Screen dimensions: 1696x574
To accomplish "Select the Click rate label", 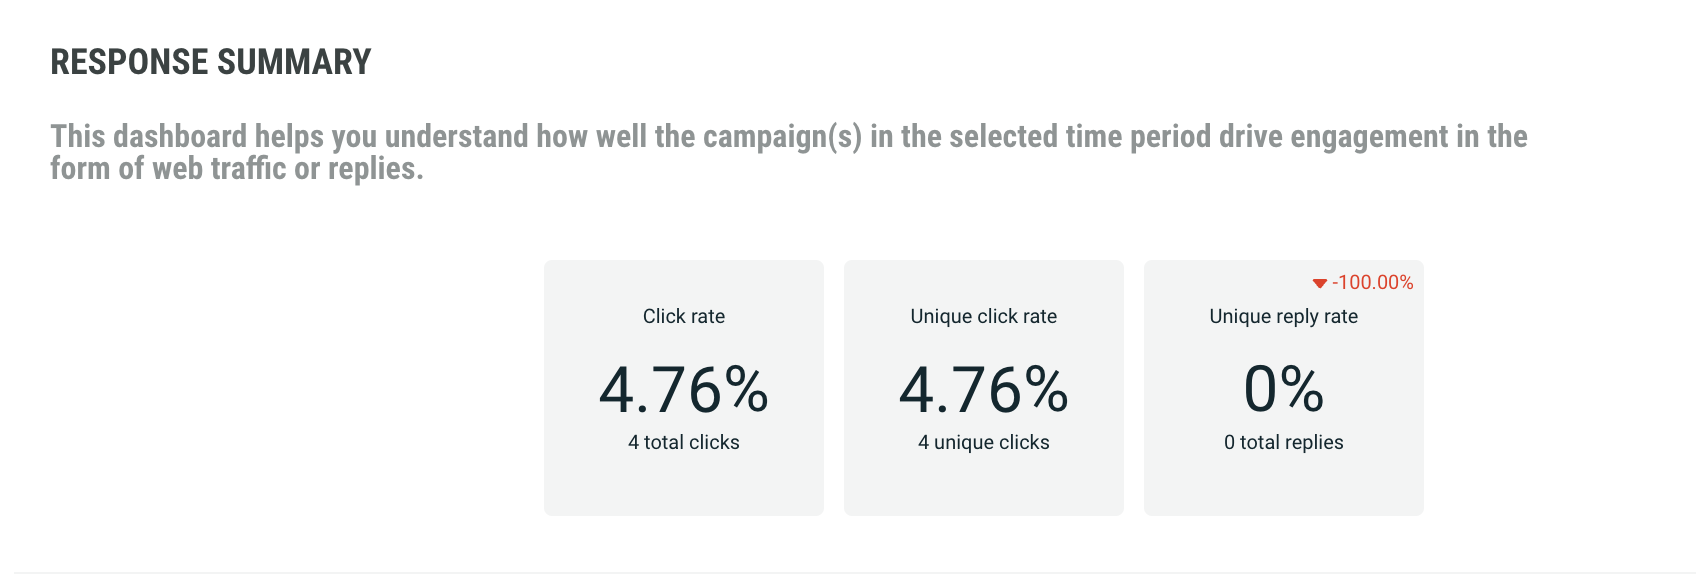I will point(684,316).
